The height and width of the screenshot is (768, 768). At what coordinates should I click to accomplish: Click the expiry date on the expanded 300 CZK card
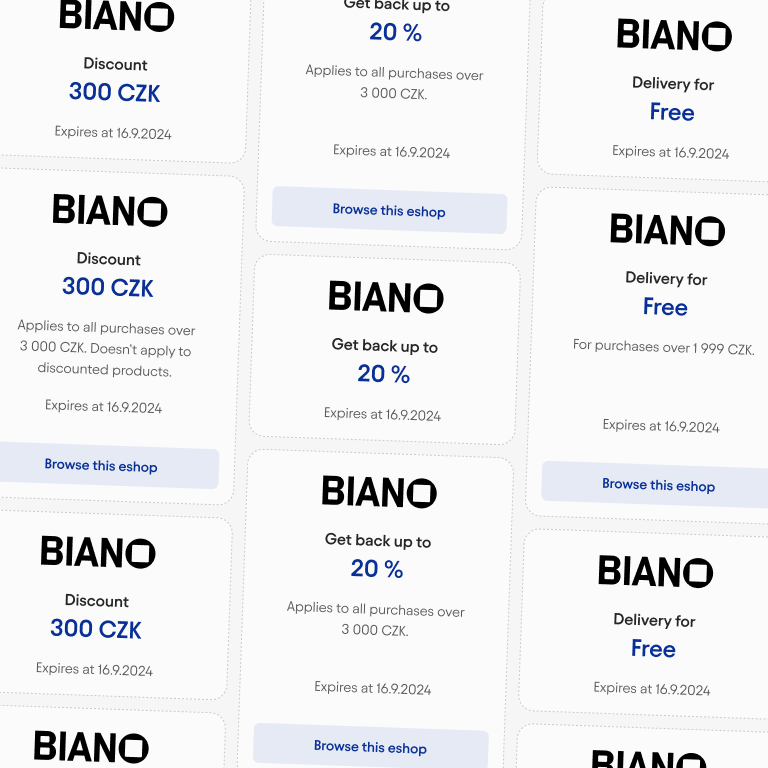click(103, 407)
